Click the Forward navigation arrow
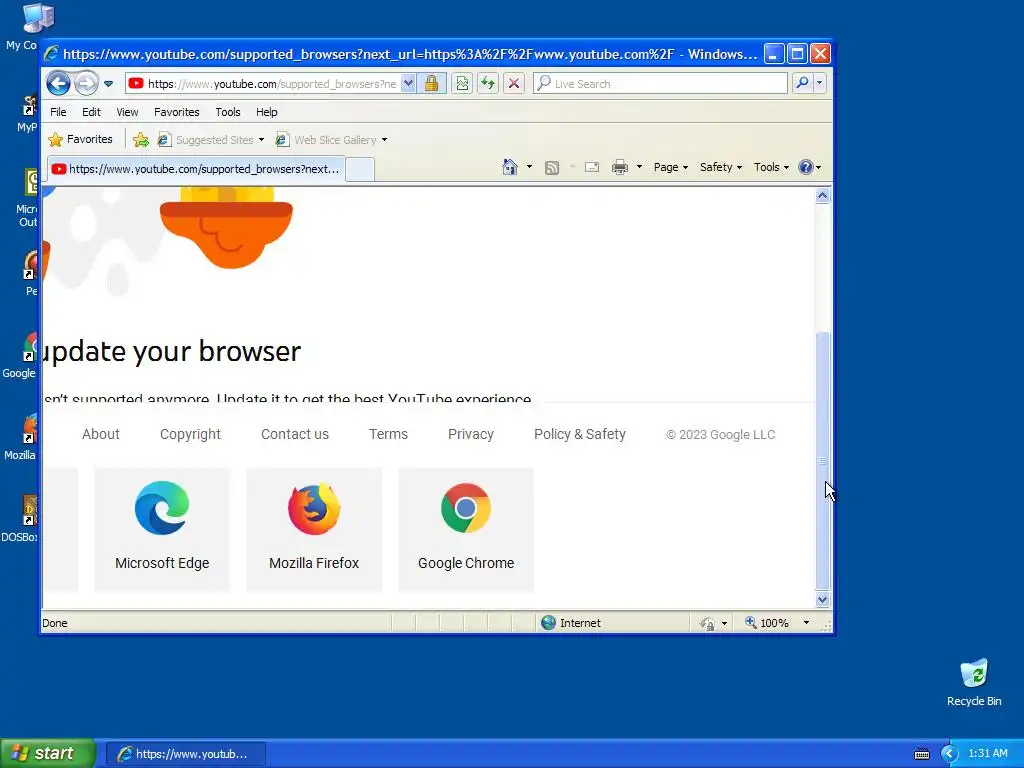 (86, 84)
